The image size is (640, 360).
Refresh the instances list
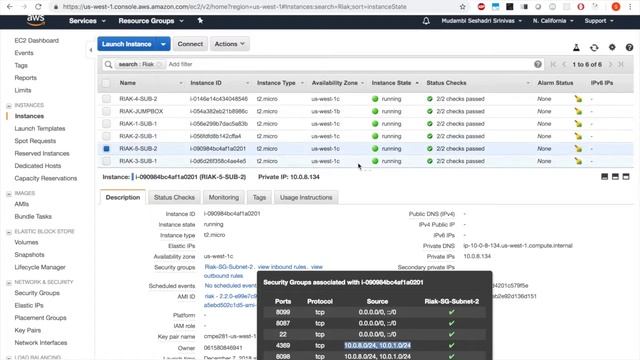tap(594, 48)
